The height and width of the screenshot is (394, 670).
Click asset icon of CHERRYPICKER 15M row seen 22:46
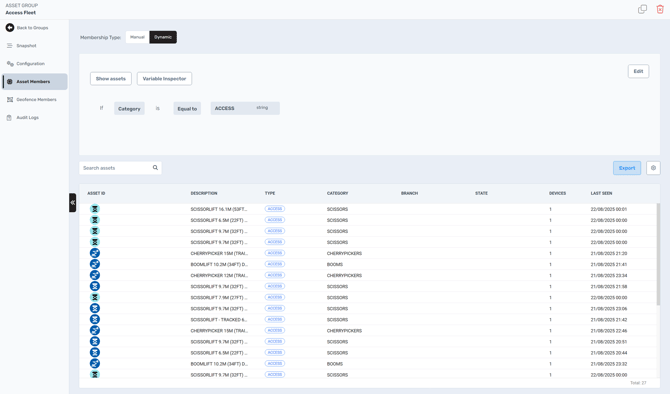tap(95, 330)
